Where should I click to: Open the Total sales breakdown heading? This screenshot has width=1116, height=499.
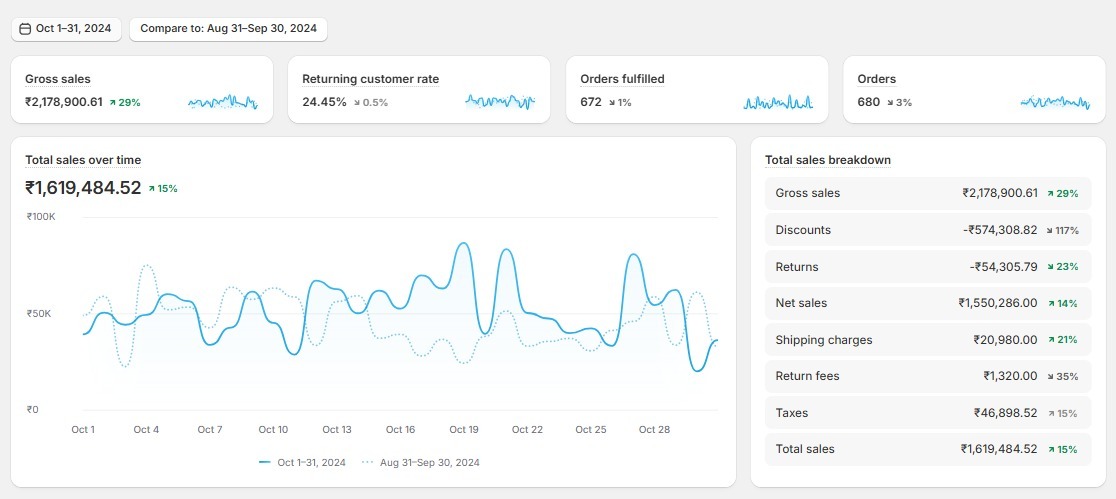coord(827,160)
